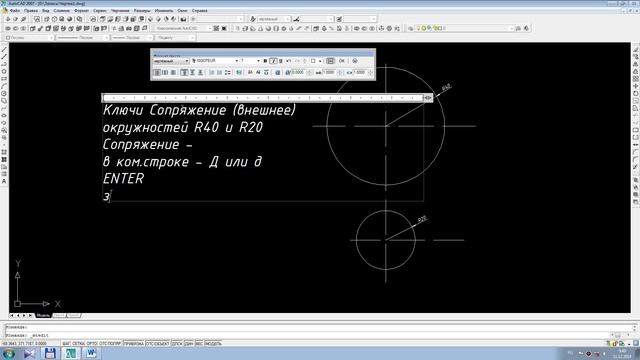Open the Формат menu
Screen dimensions: 640x360
pyautogui.click(x=82, y=10)
